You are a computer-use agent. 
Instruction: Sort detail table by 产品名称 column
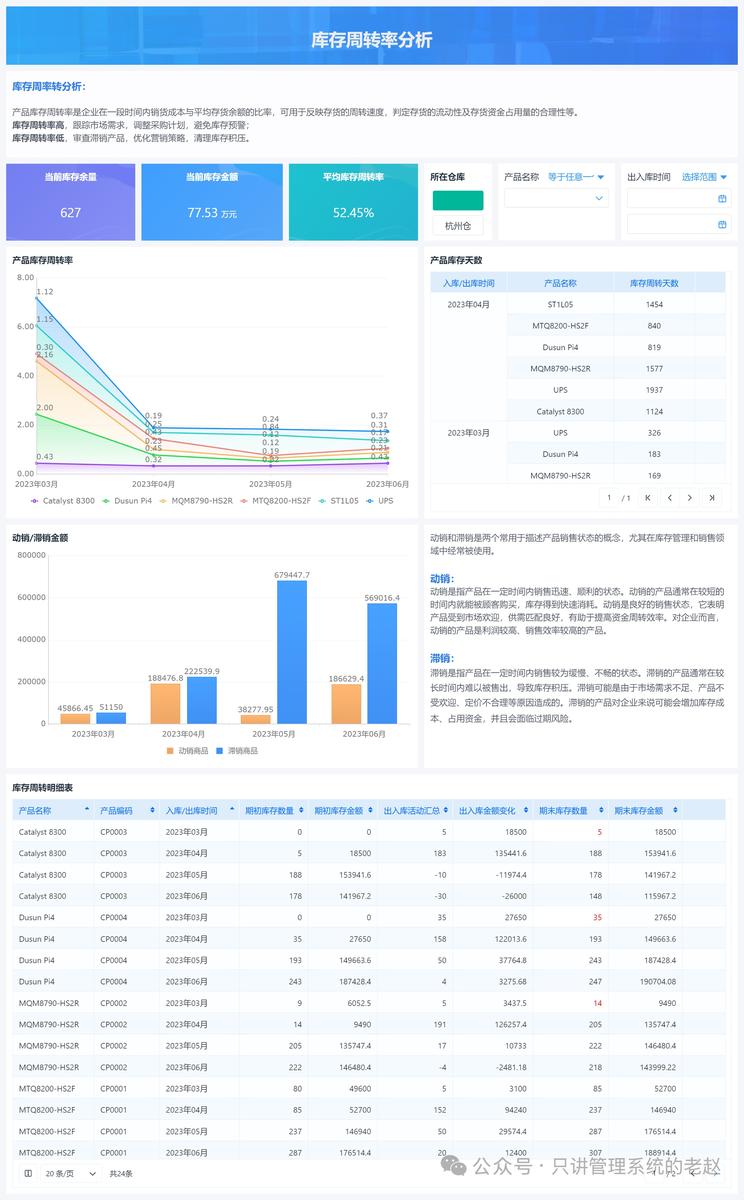coord(87,810)
